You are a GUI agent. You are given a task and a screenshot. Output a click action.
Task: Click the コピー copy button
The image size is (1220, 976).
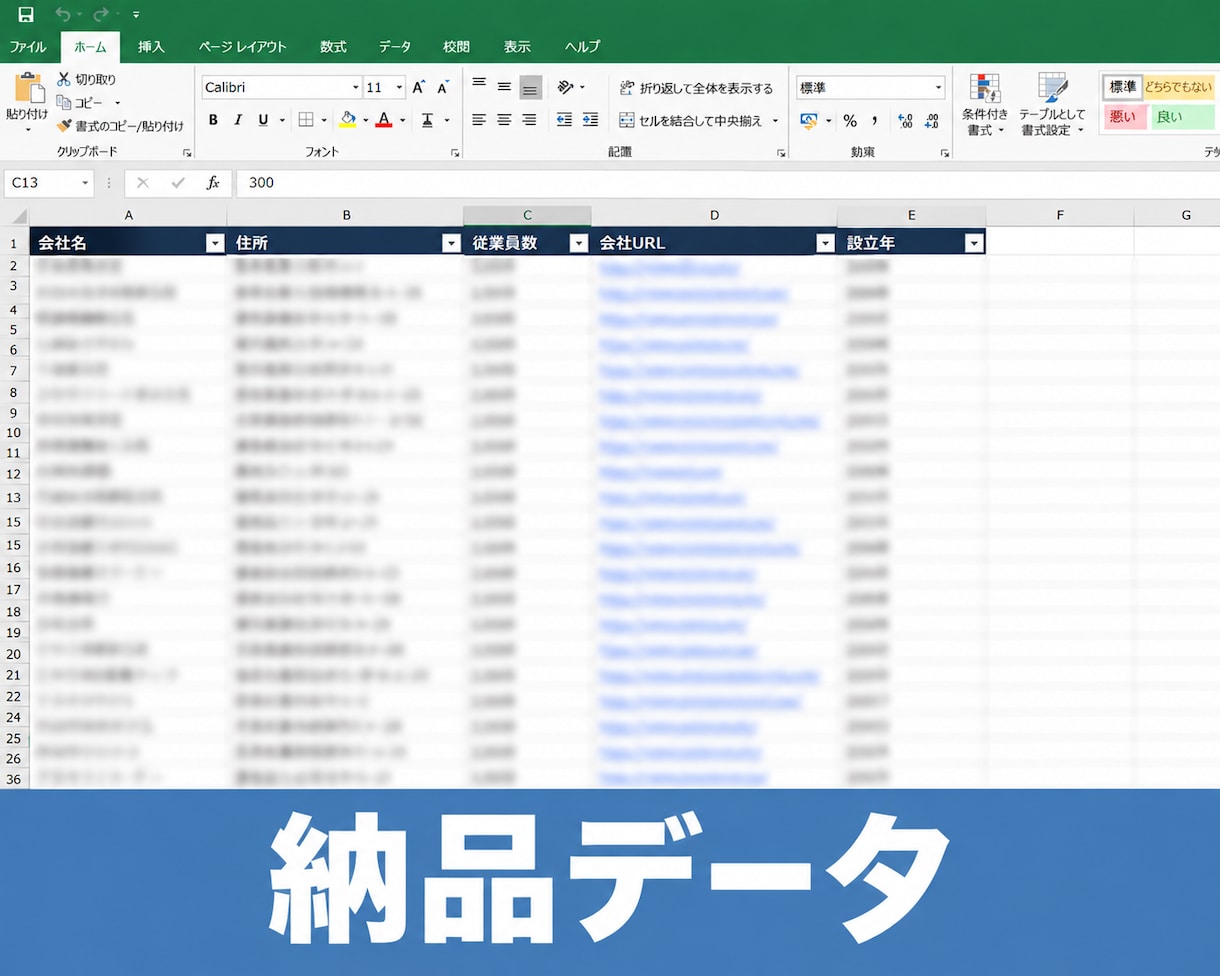click(81, 103)
